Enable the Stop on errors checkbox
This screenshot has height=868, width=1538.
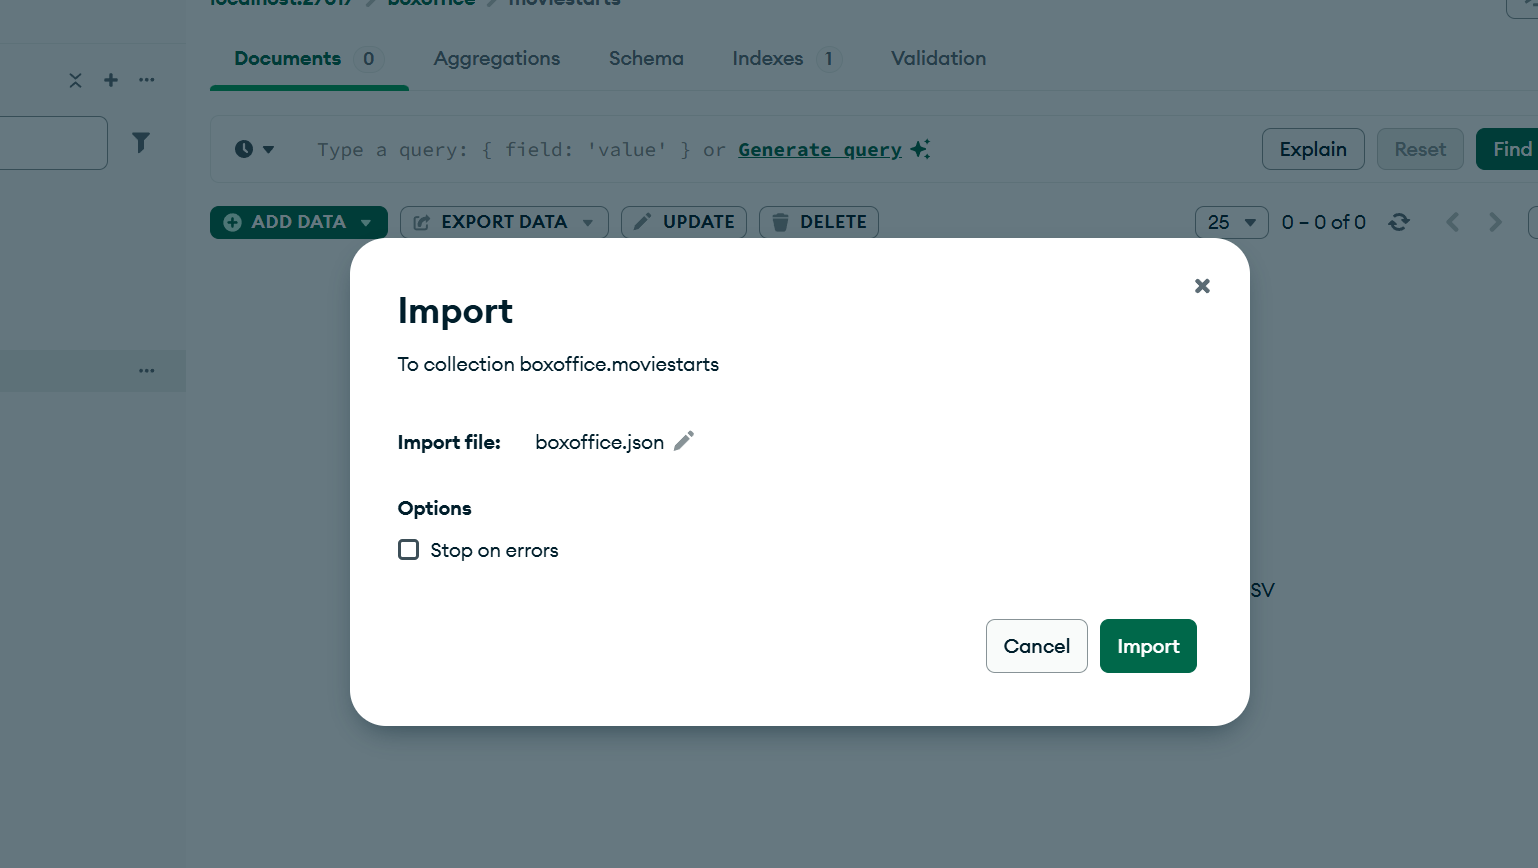[409, 550]
